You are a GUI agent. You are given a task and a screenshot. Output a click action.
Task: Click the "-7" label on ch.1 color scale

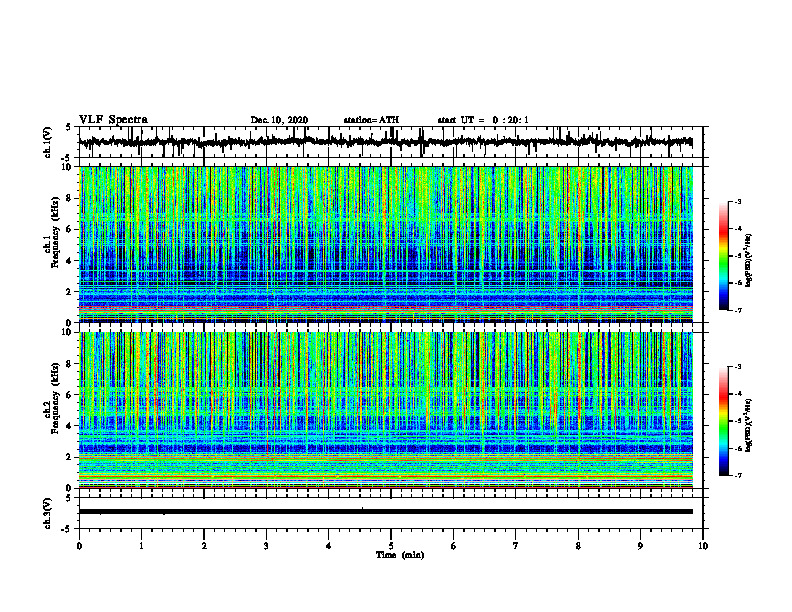coord(737,310)
